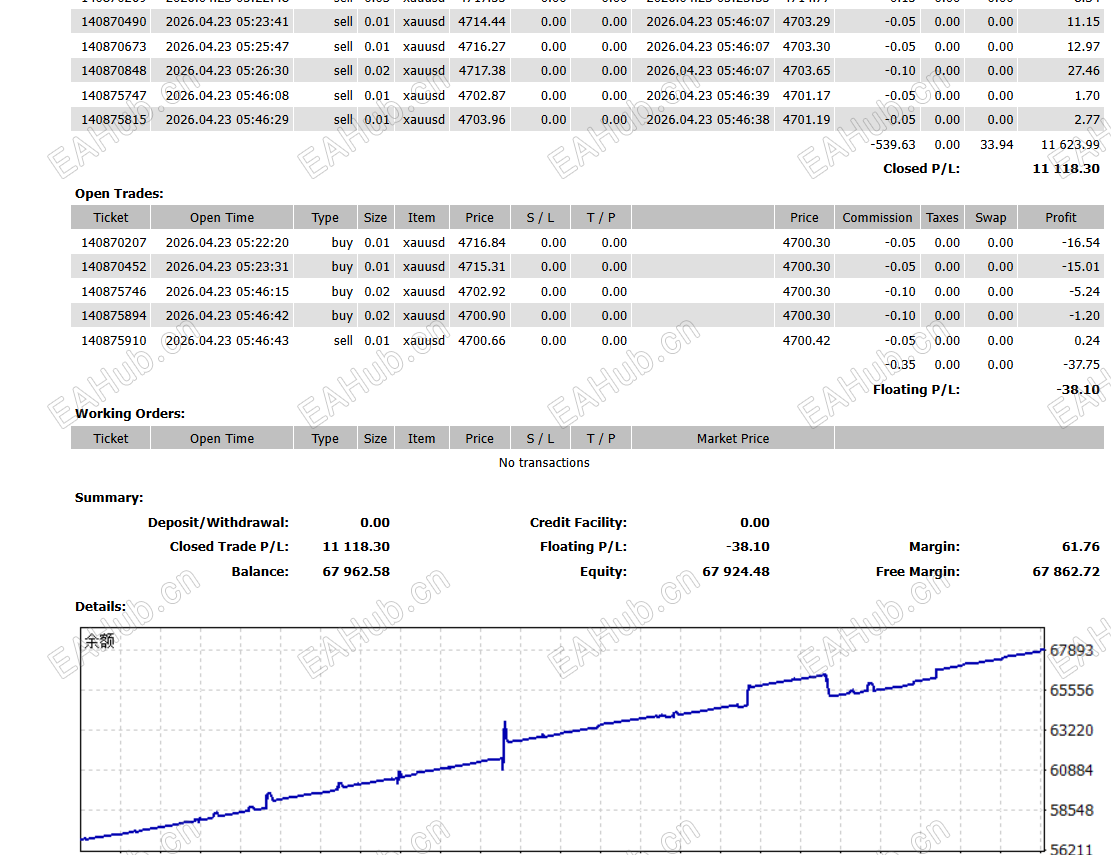Click Open Trades Profit column header
This screenshot has width=1111, height=855.
(x=1061, y=218)
